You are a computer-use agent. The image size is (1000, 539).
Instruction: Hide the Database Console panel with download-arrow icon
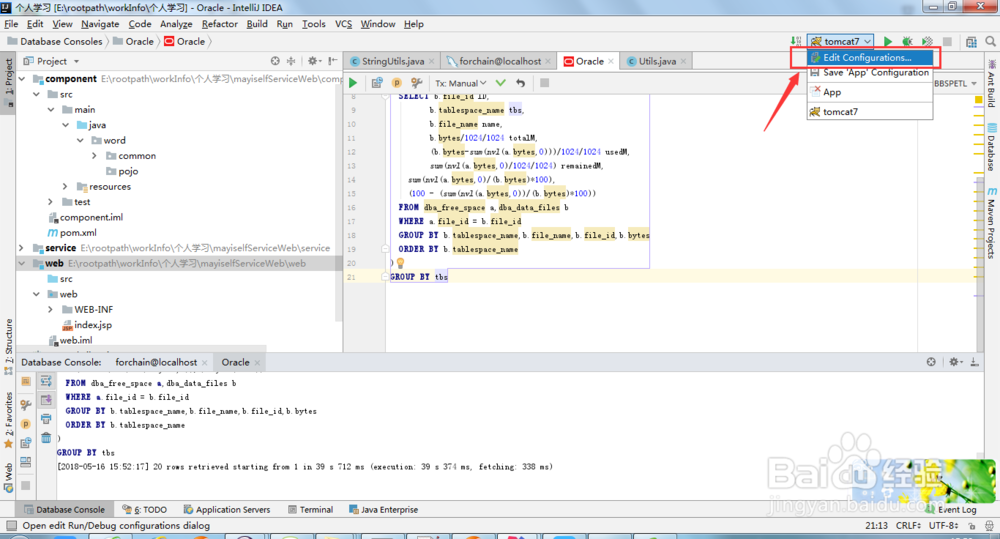click(x=974, y=362)
